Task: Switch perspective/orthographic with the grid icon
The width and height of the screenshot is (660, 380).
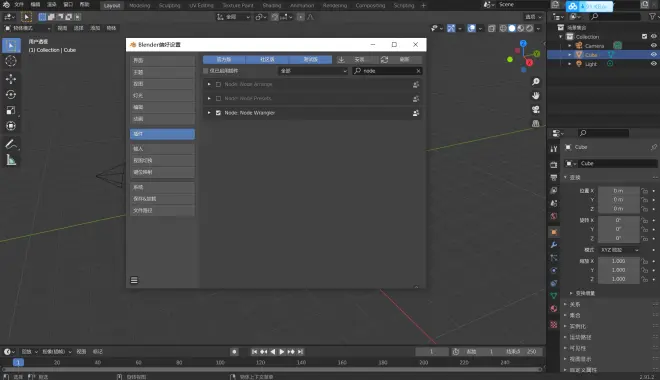Action: click(x=535, y=123)
